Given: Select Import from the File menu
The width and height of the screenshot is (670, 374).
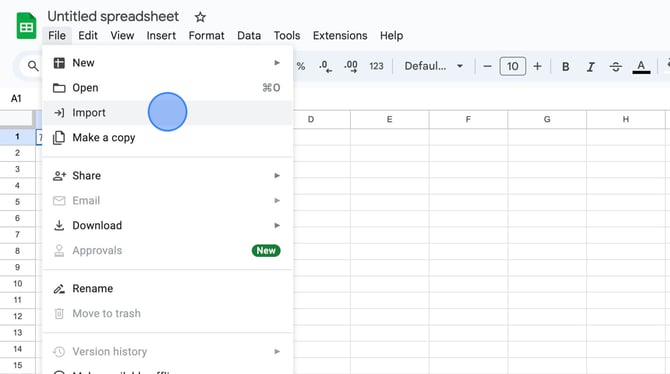Looking at the screenshot, I should [168, 113].
